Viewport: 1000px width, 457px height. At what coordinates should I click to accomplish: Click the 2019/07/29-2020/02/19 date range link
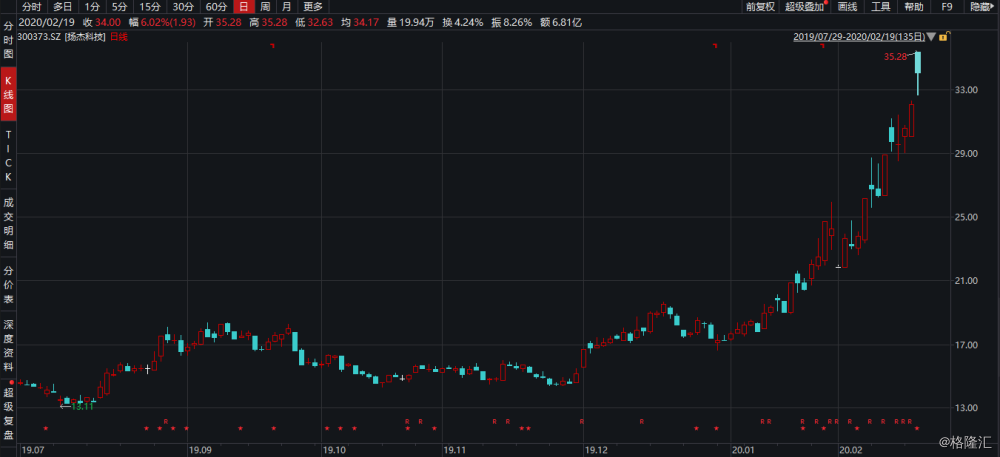[858, 37]
